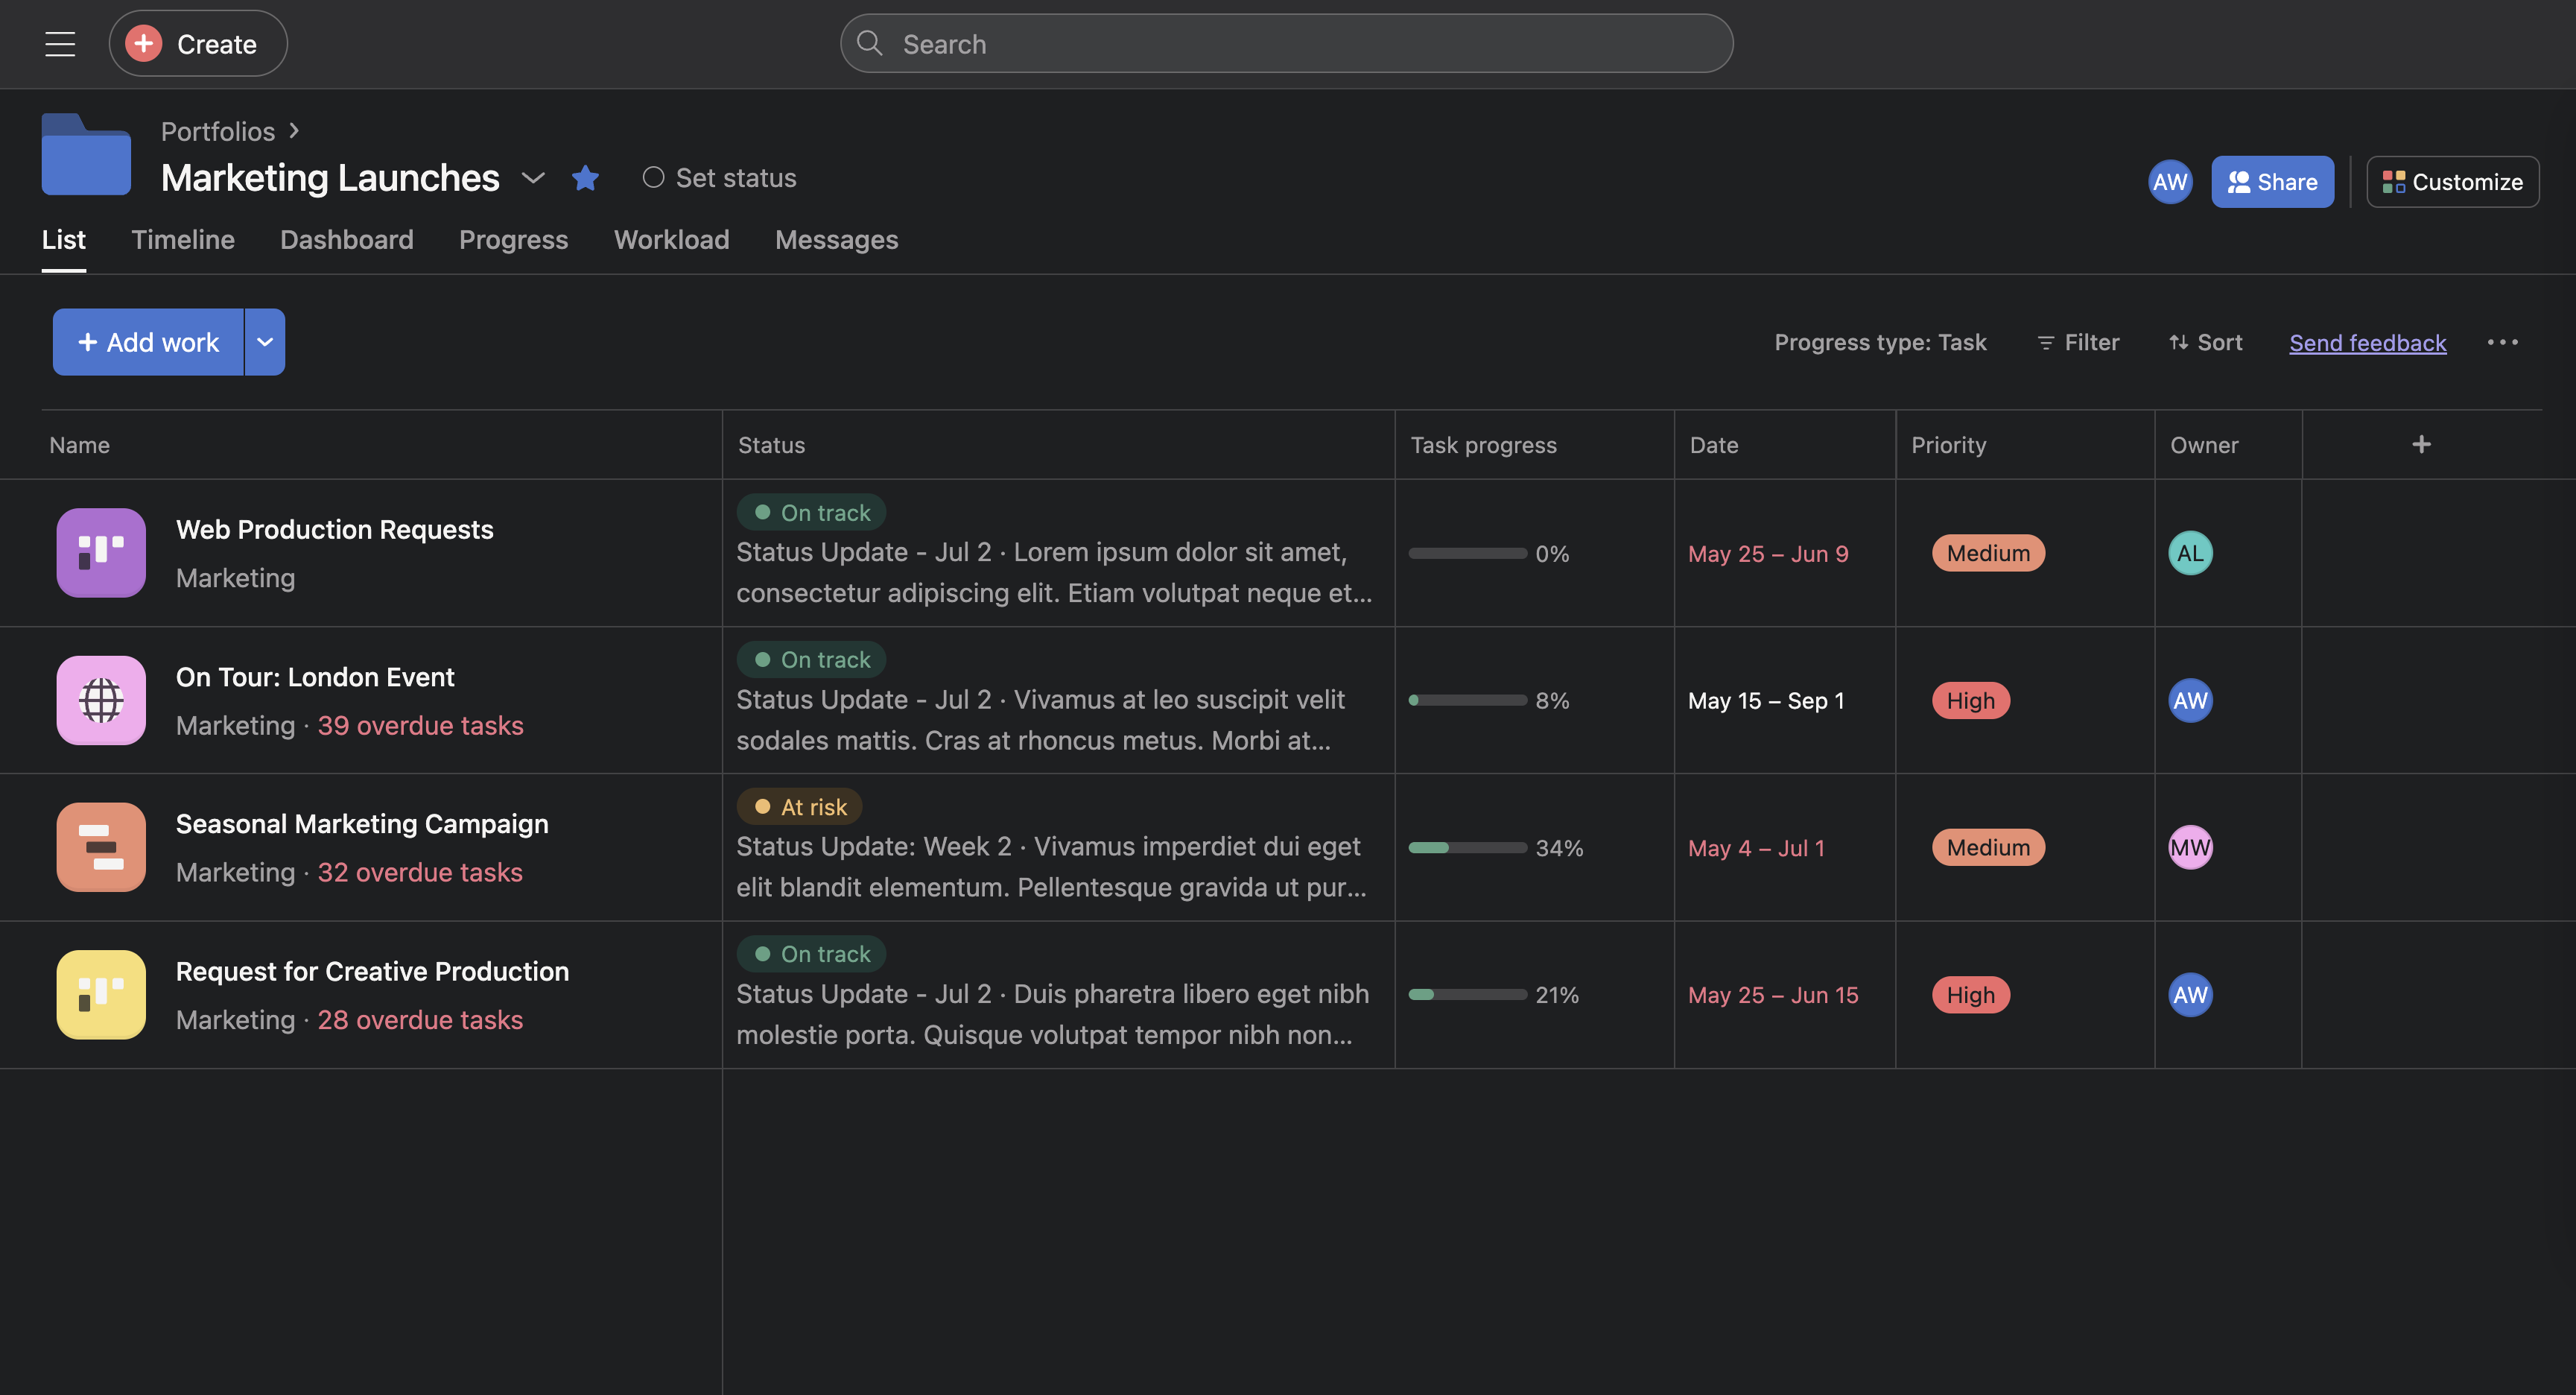The width and height of the screenshot is (2576, 1395).
Task: Open the On Tour: London Event globe icon
Action: pyautogui.click(x=101, y=700)
